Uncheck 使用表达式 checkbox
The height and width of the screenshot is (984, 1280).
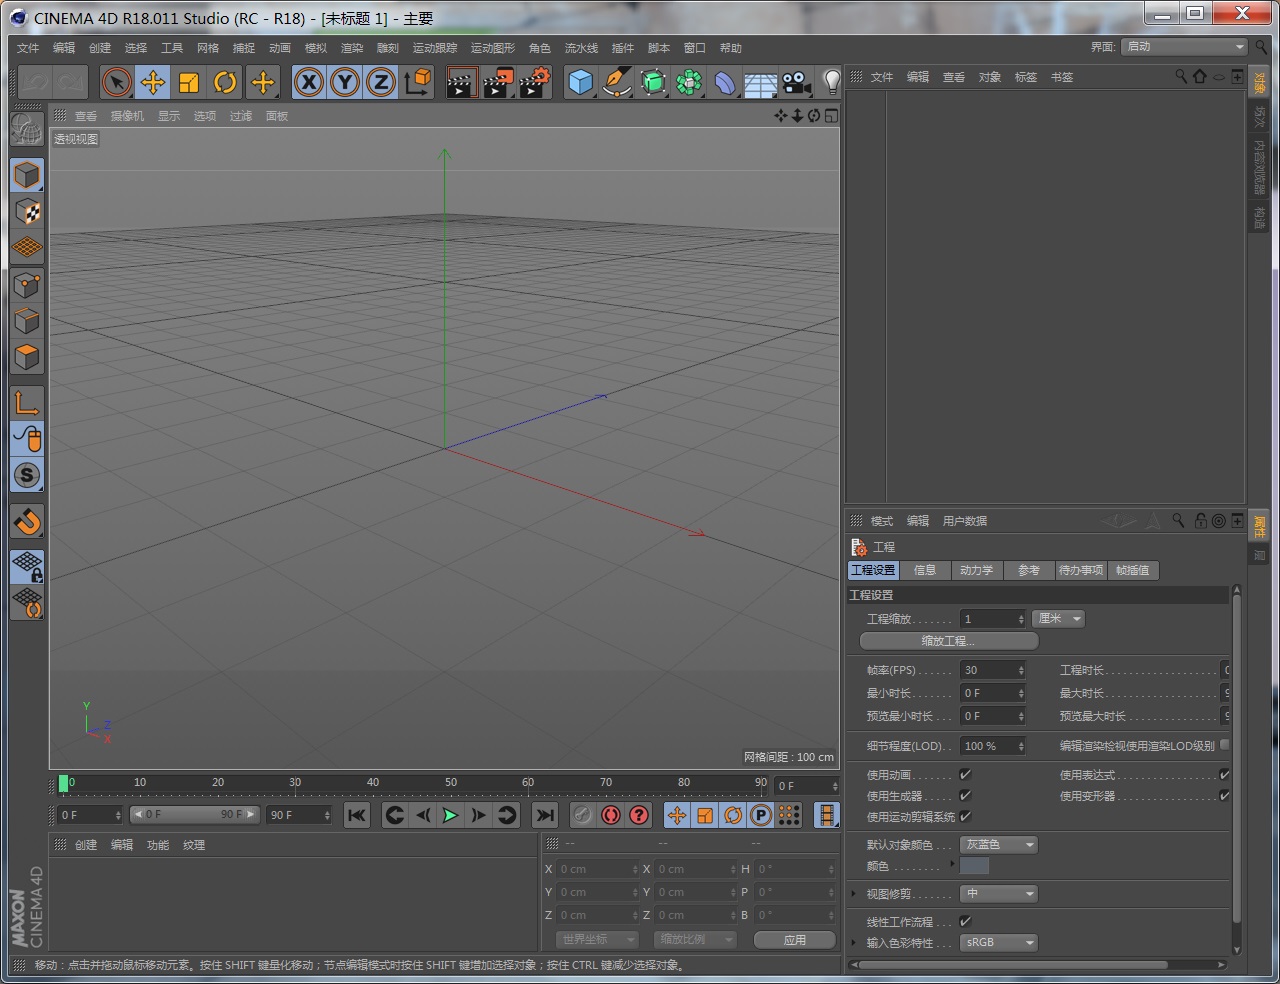[1224, 774]
